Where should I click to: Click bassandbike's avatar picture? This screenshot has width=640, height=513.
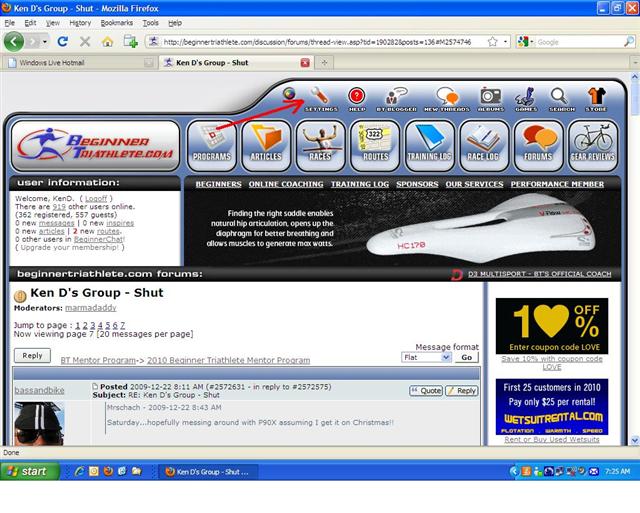[x=39, y=424]
